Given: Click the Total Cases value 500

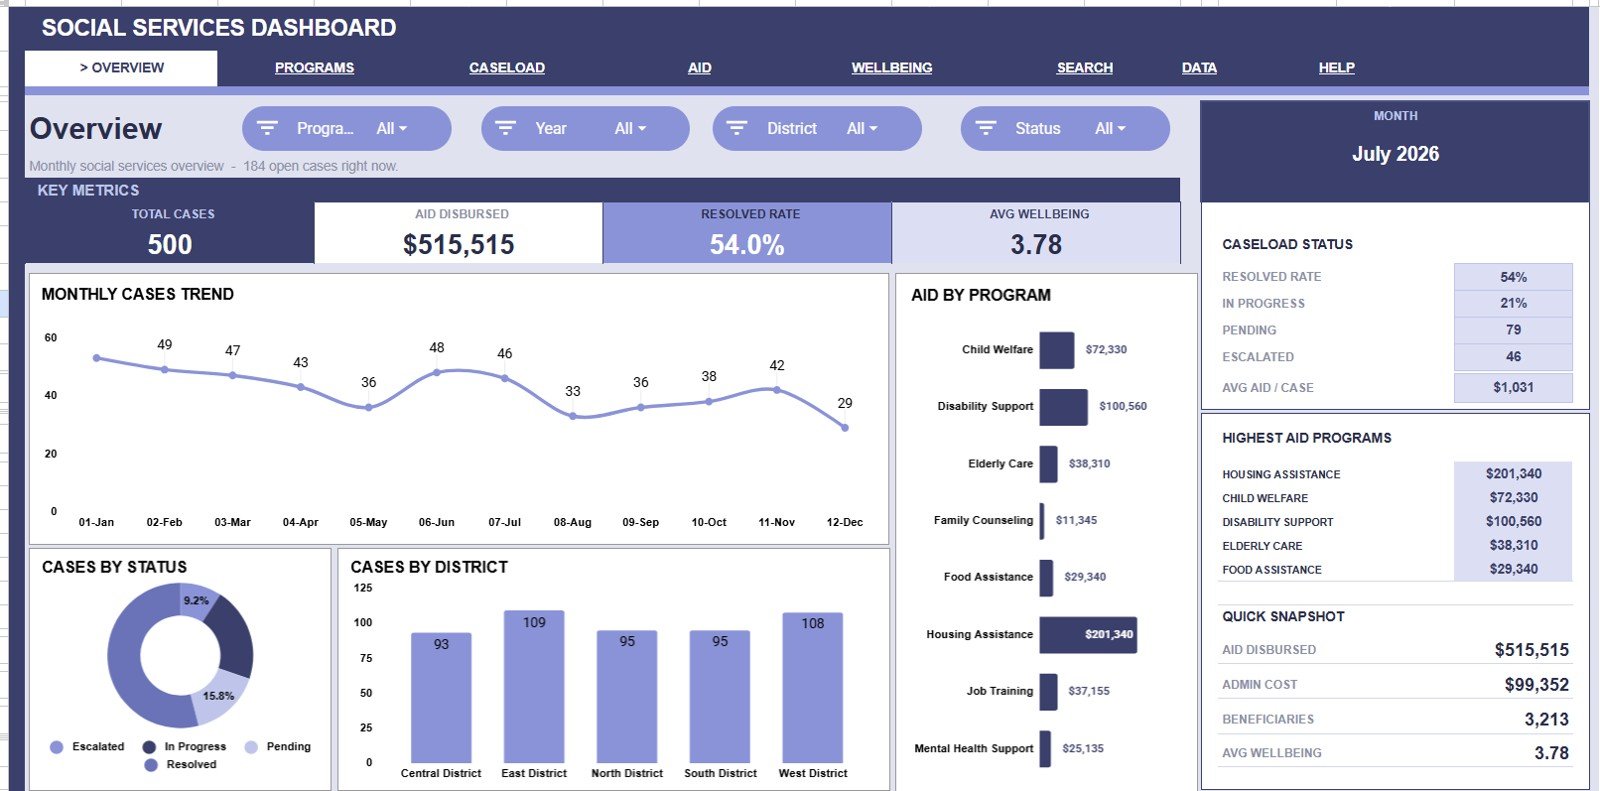Looking at the screenshot, I should [x=170, y=245].
